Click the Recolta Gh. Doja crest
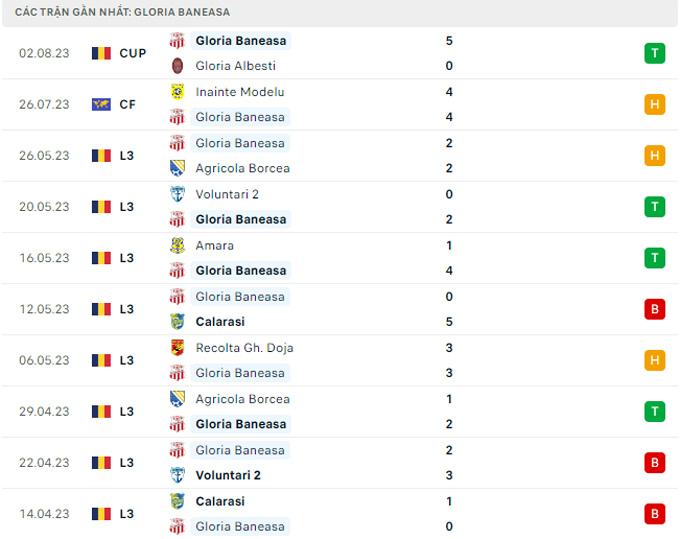This screenshot has height=539, width=680. point(178,348)
